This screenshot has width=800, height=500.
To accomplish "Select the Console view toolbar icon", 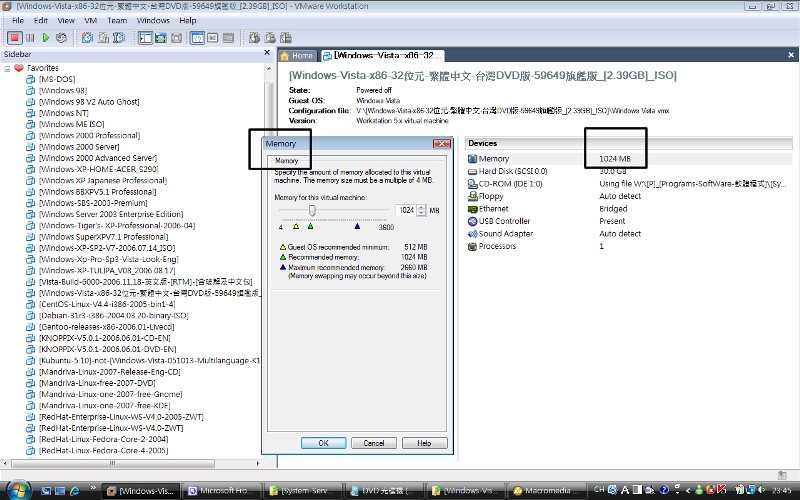I will (213, 38).
